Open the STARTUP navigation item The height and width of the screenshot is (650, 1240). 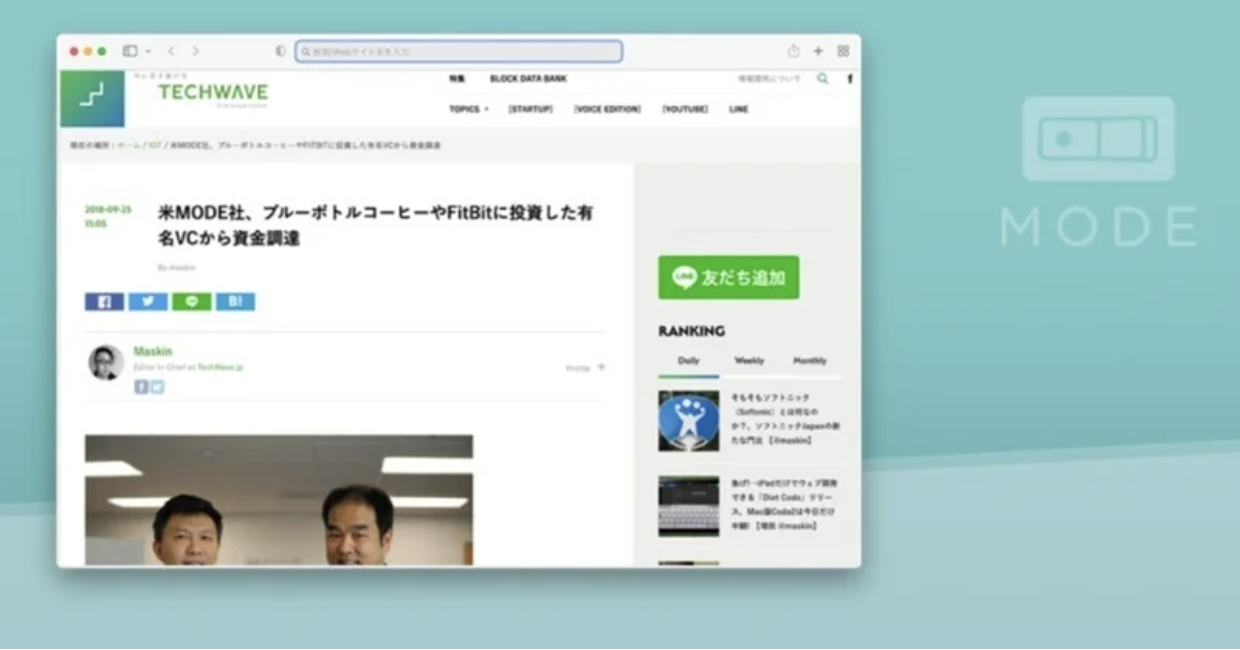point(530,109)
